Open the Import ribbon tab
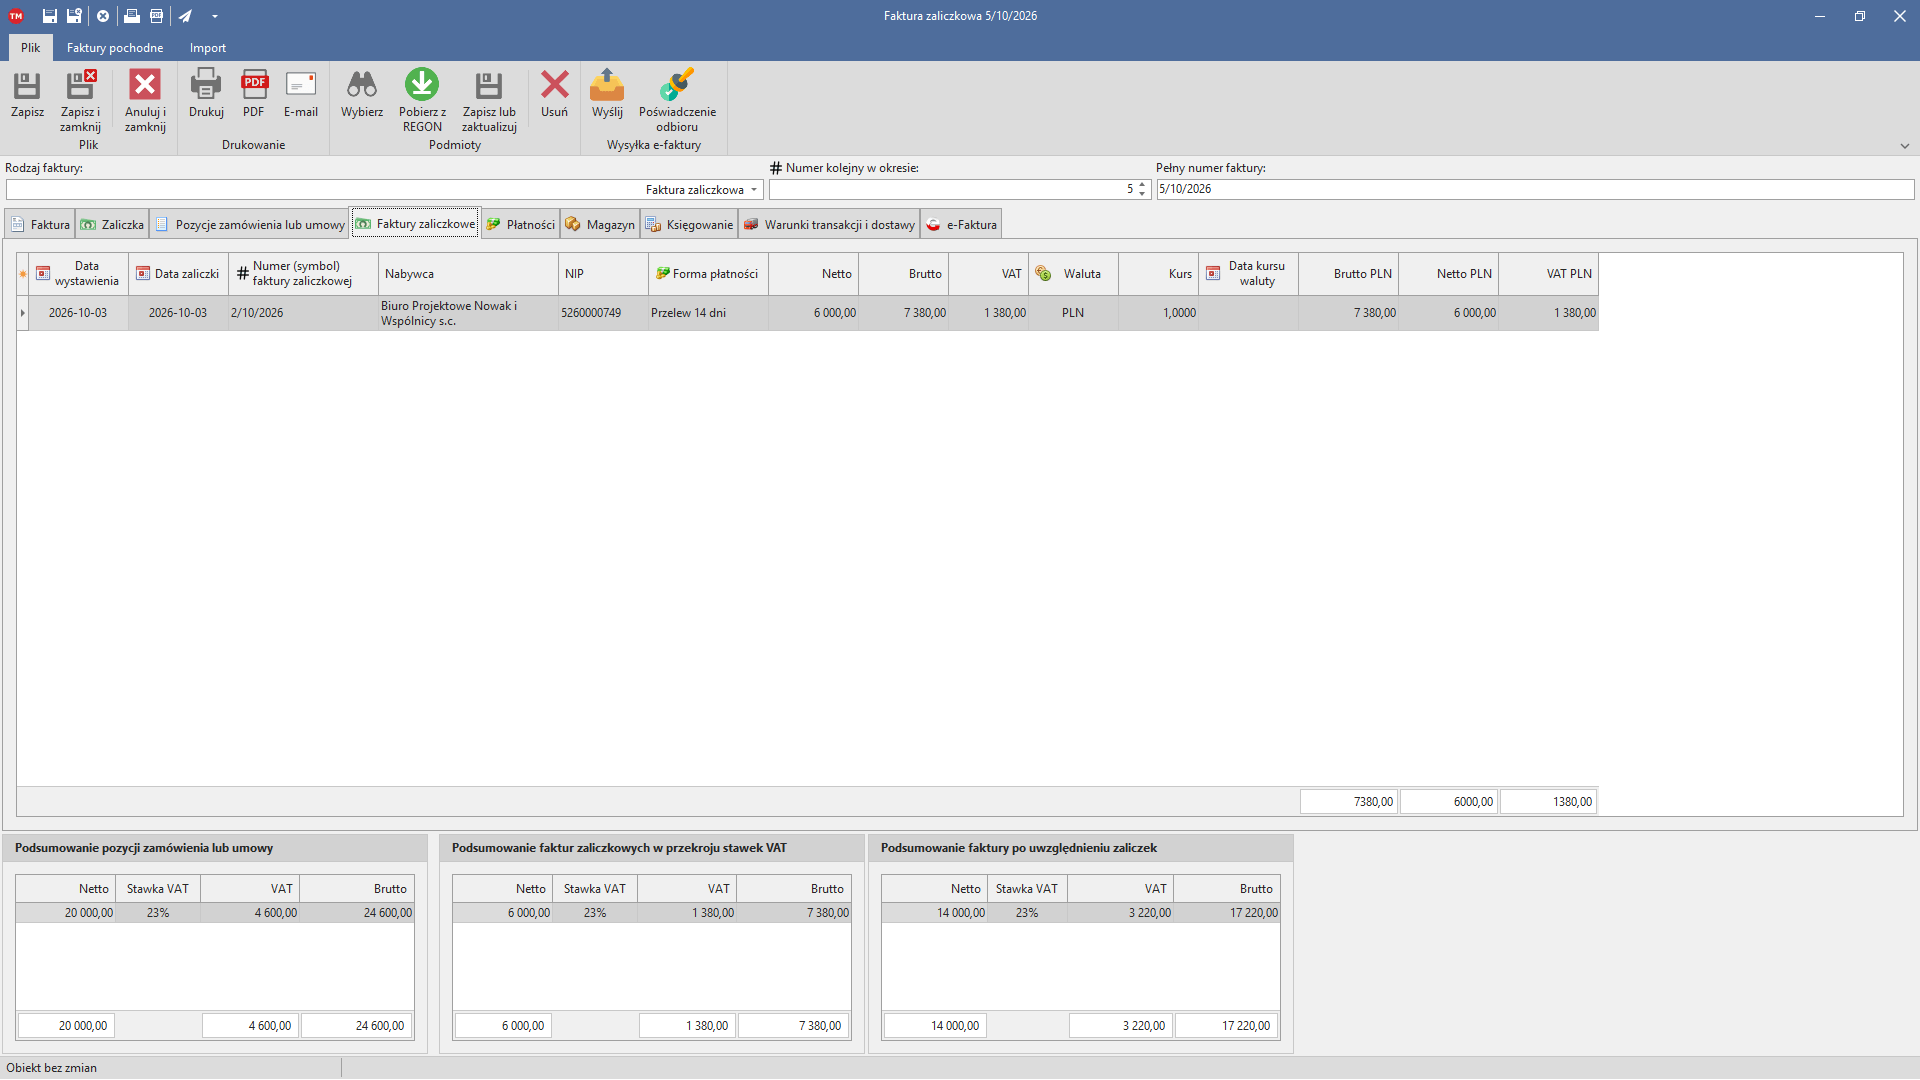The width and height of the screenshot is (1920, 1080). pos(208,48)
